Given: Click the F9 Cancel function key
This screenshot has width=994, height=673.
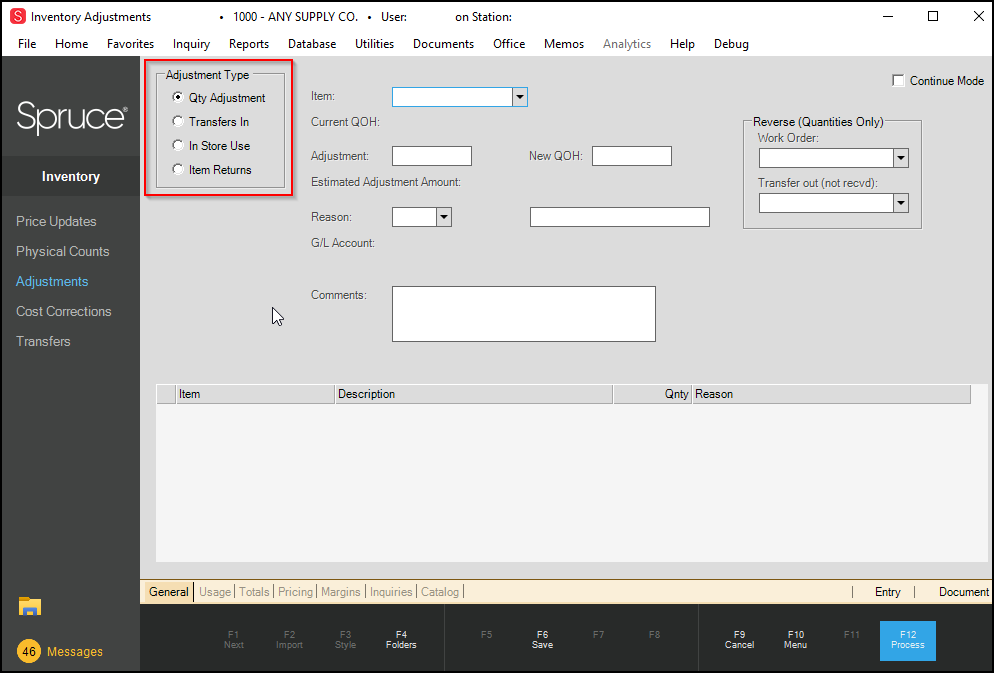Looking at the screenshot, I should click(740, 639).
